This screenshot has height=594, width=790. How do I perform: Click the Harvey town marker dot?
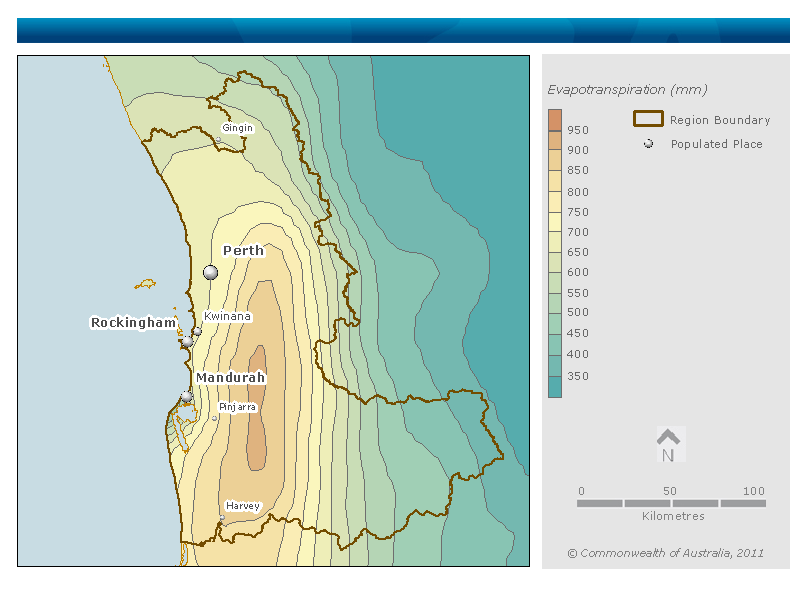pyautogui.click(x=222, y=517)
